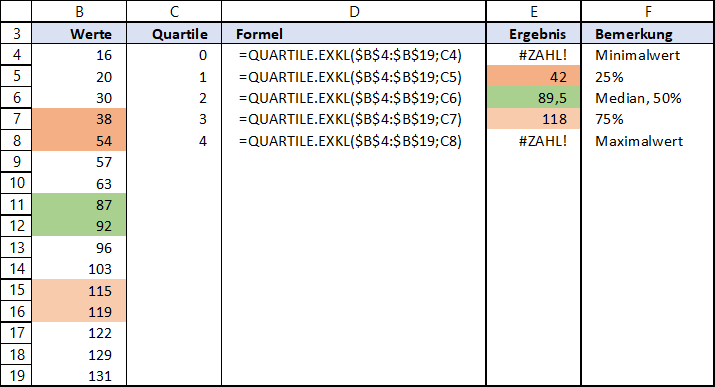This screenshot has height=387, width=715.
Task: Click the formula cell referencing C6
Action: click(354, 98)
